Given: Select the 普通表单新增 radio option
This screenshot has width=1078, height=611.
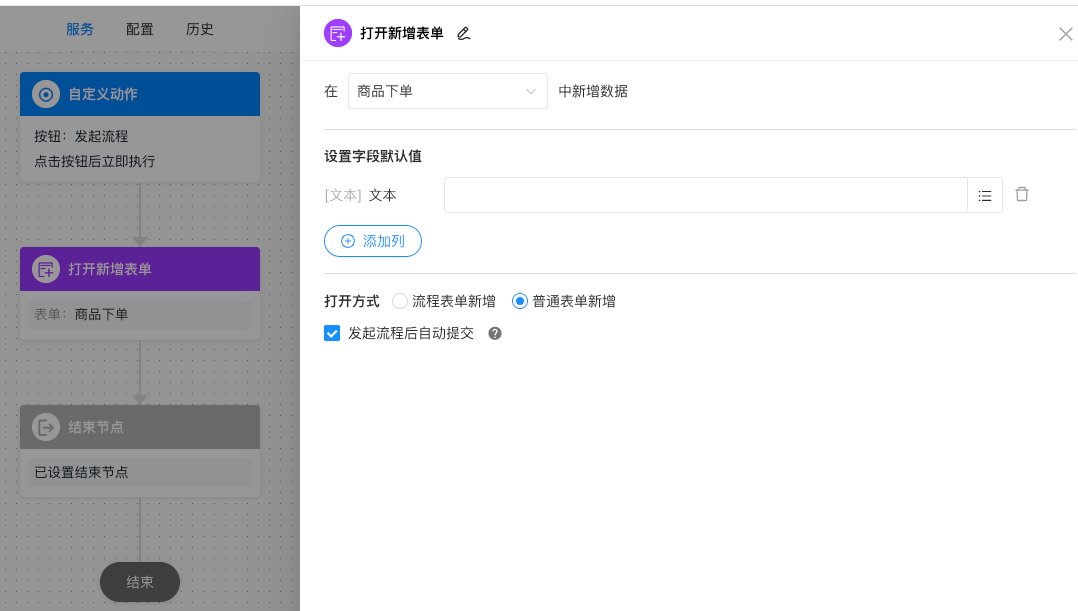Looking at the screenshot, I should click(x=520, y=301).
